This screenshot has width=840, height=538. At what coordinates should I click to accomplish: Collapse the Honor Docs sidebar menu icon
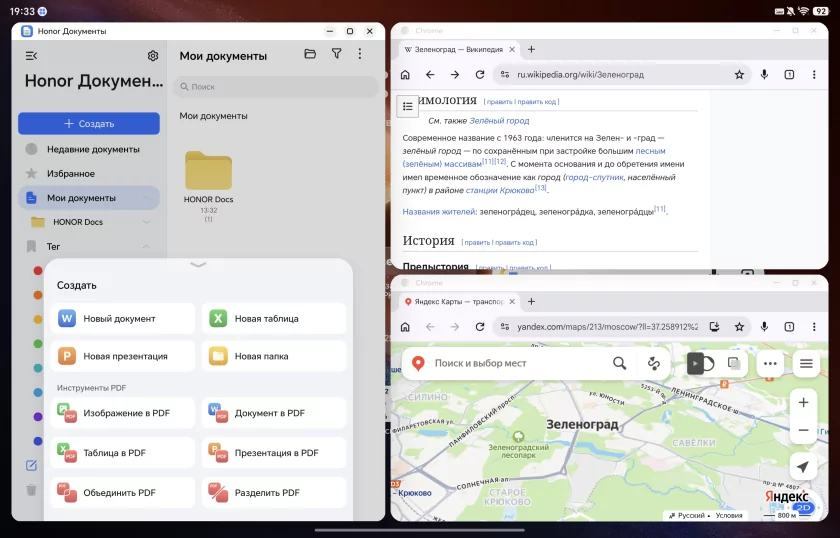click(31, 56)
